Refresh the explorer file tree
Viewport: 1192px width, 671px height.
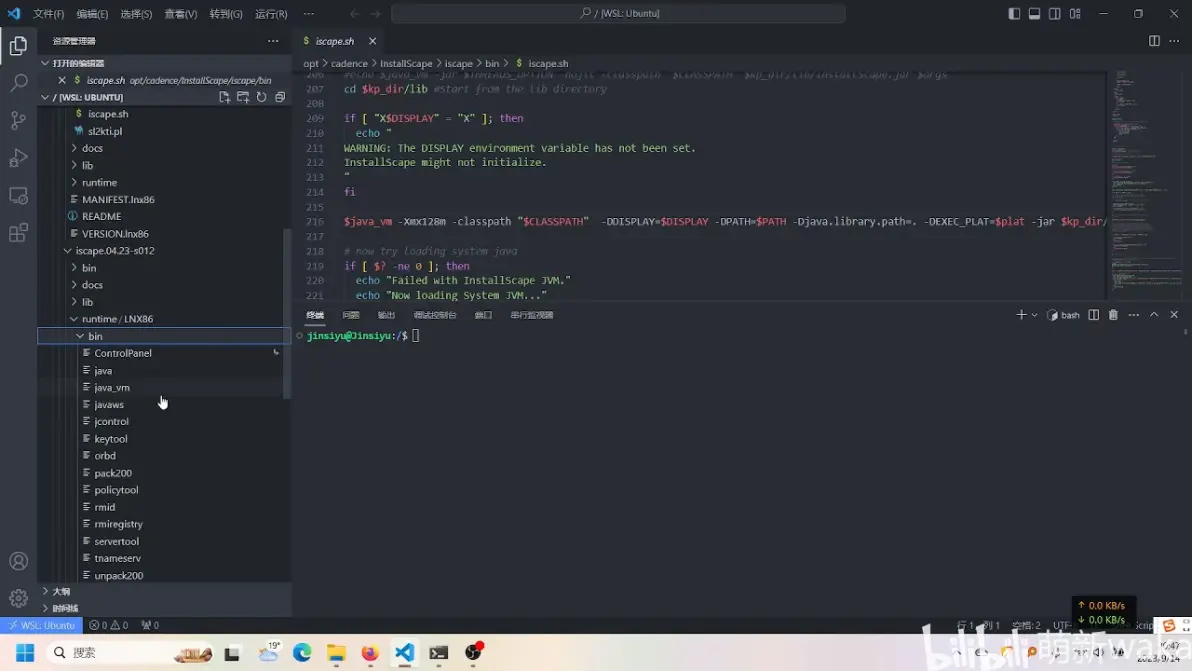point(262,97)
